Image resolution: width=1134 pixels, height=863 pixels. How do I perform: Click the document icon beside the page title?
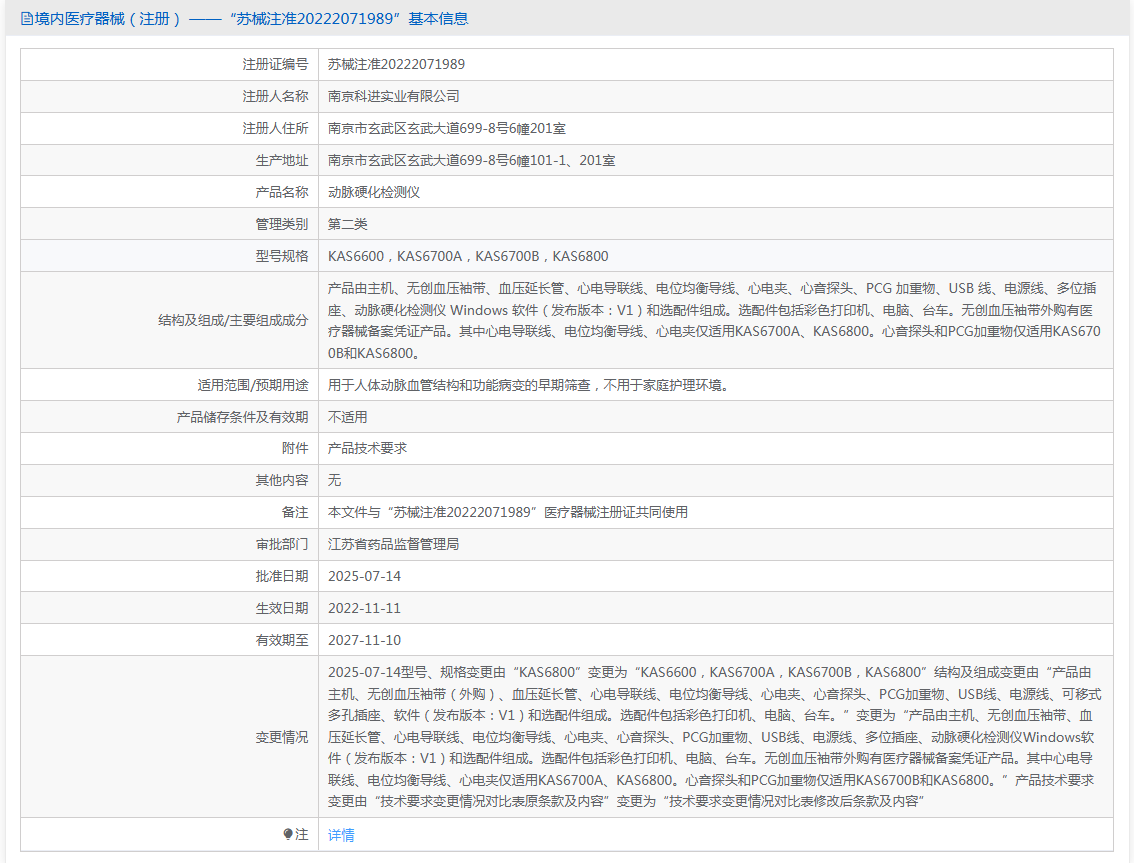[27, 19]
